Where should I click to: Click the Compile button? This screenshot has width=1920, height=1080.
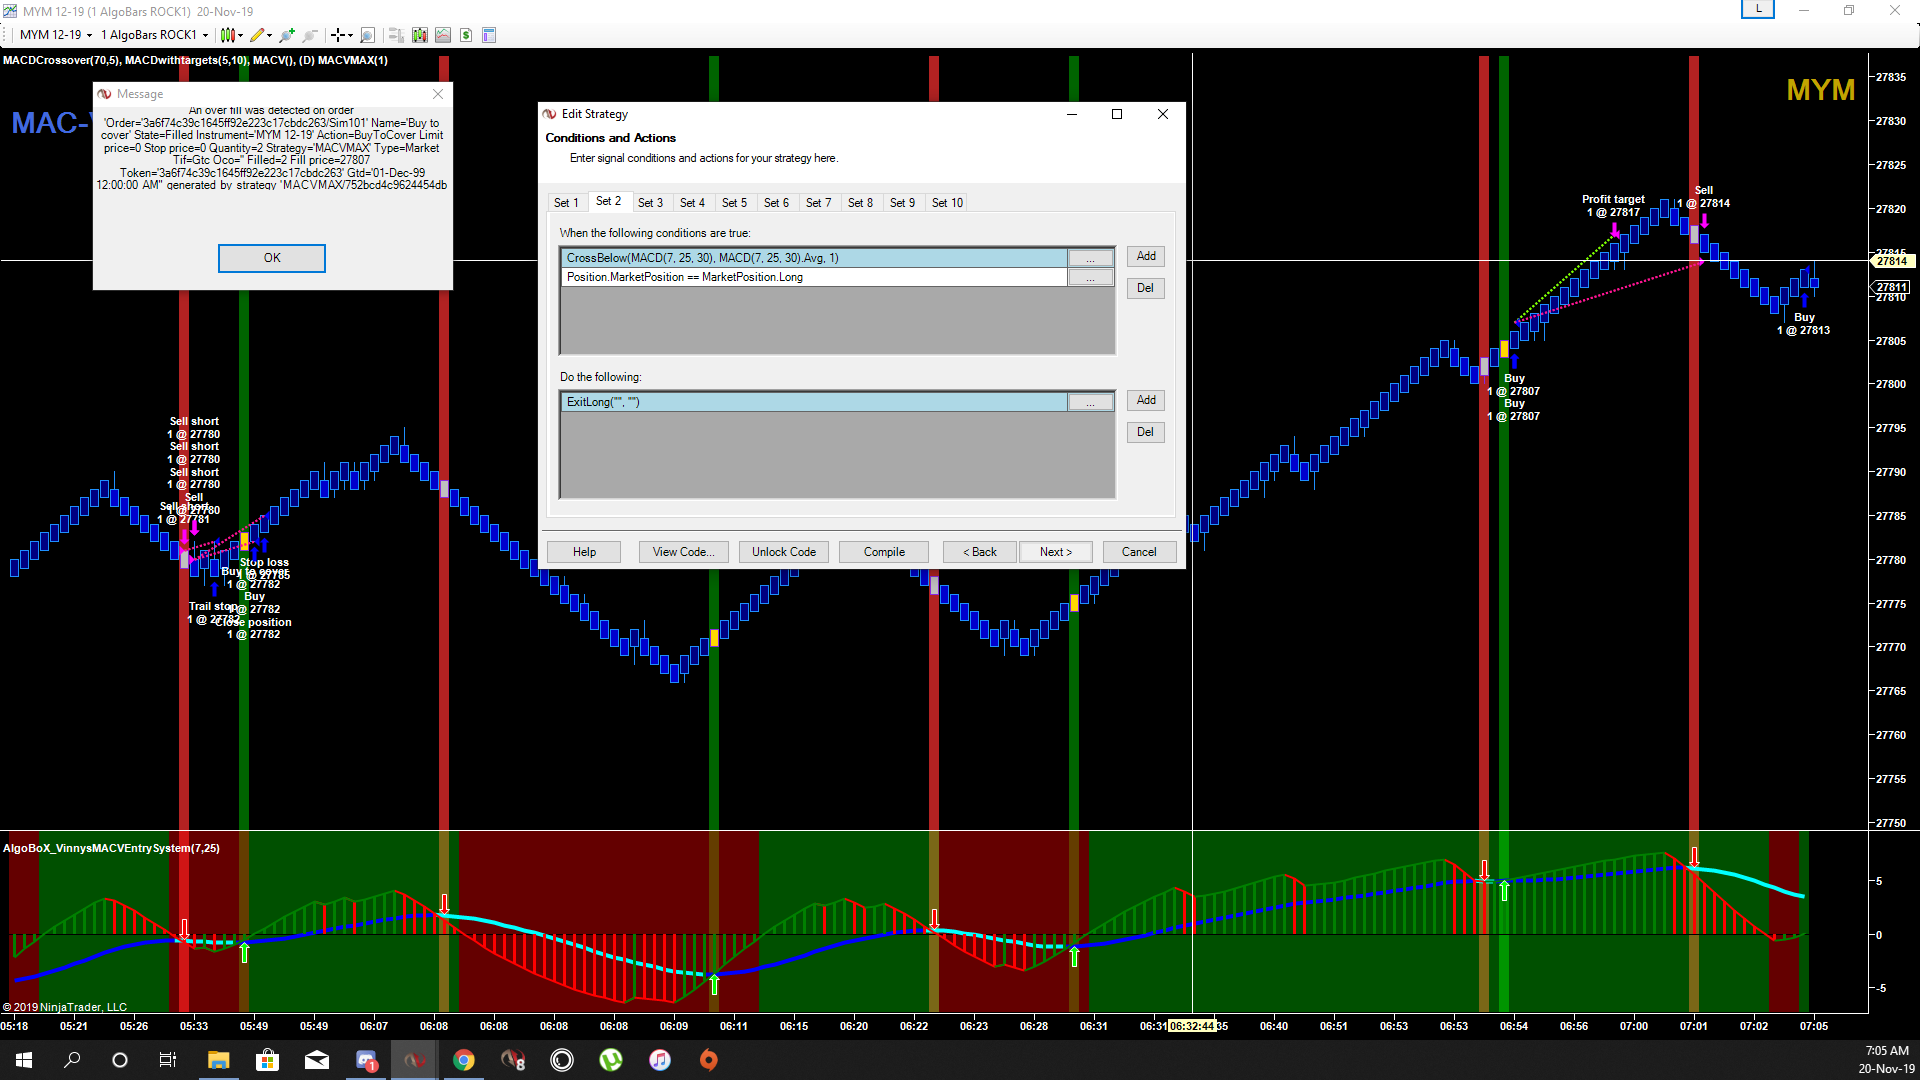(883, 552)
